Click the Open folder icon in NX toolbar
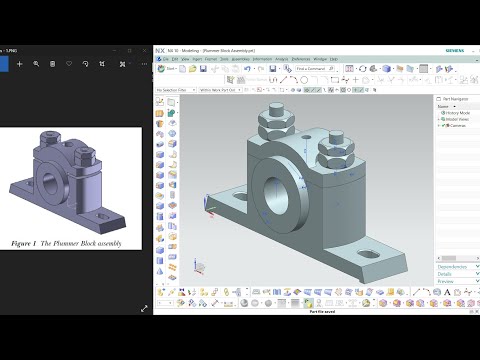480x360 pixels. pos(192,69)
